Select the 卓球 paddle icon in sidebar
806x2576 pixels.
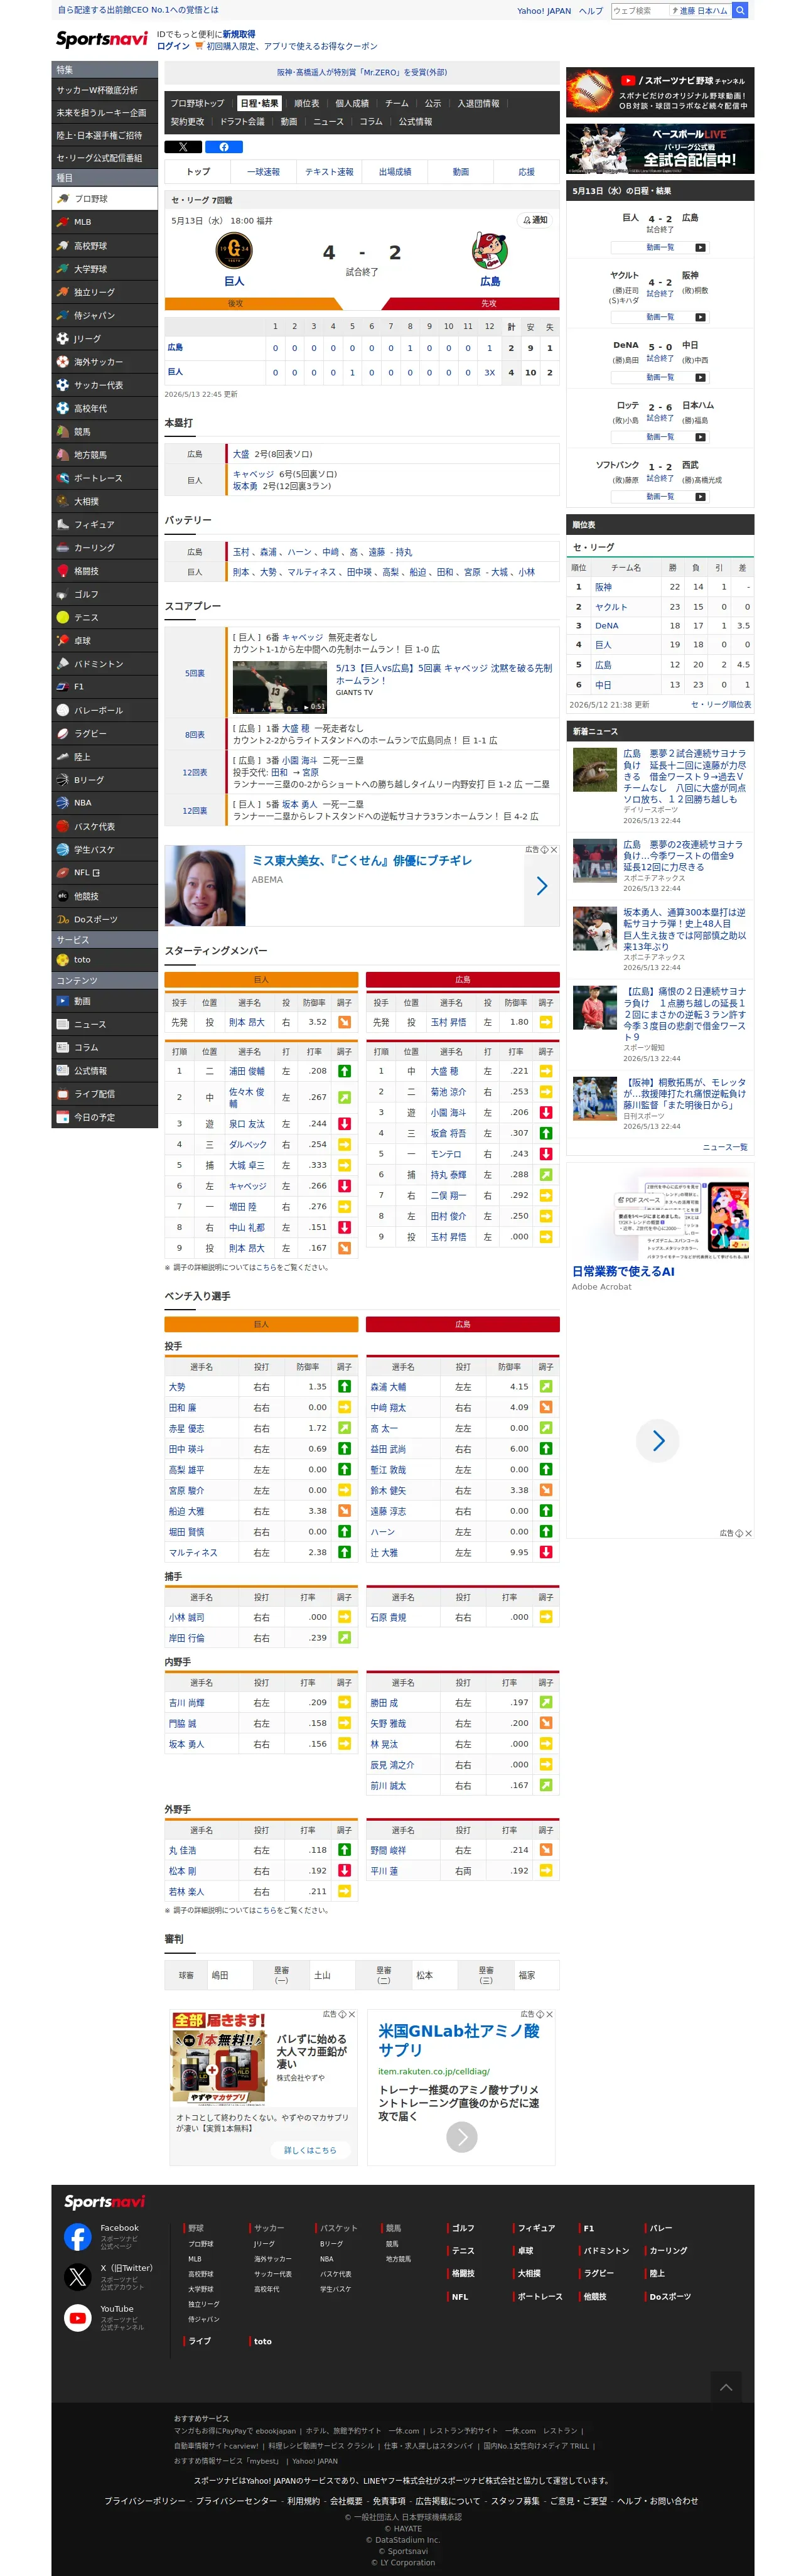(x=63, y=641)
